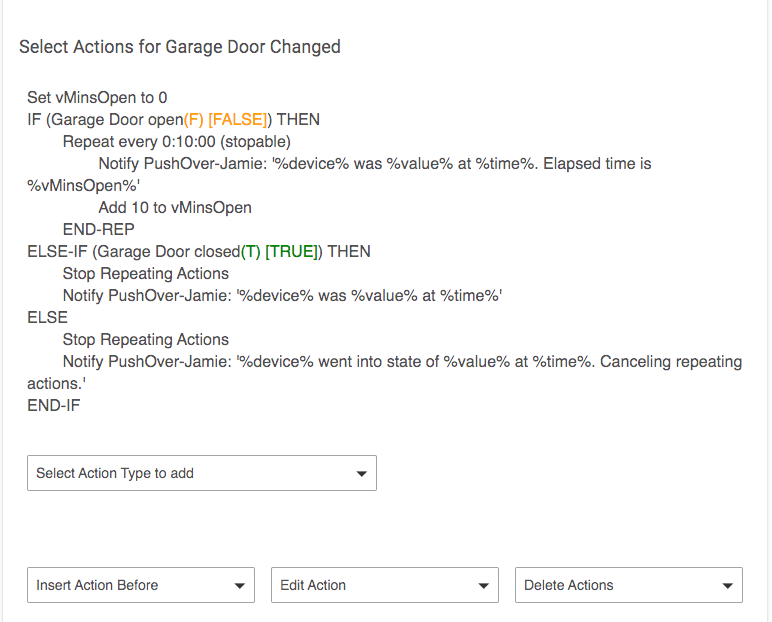The image size is (772, 622).
Task: Click the green [TRUE] condition indicator
Action: (x=292, y=252)
